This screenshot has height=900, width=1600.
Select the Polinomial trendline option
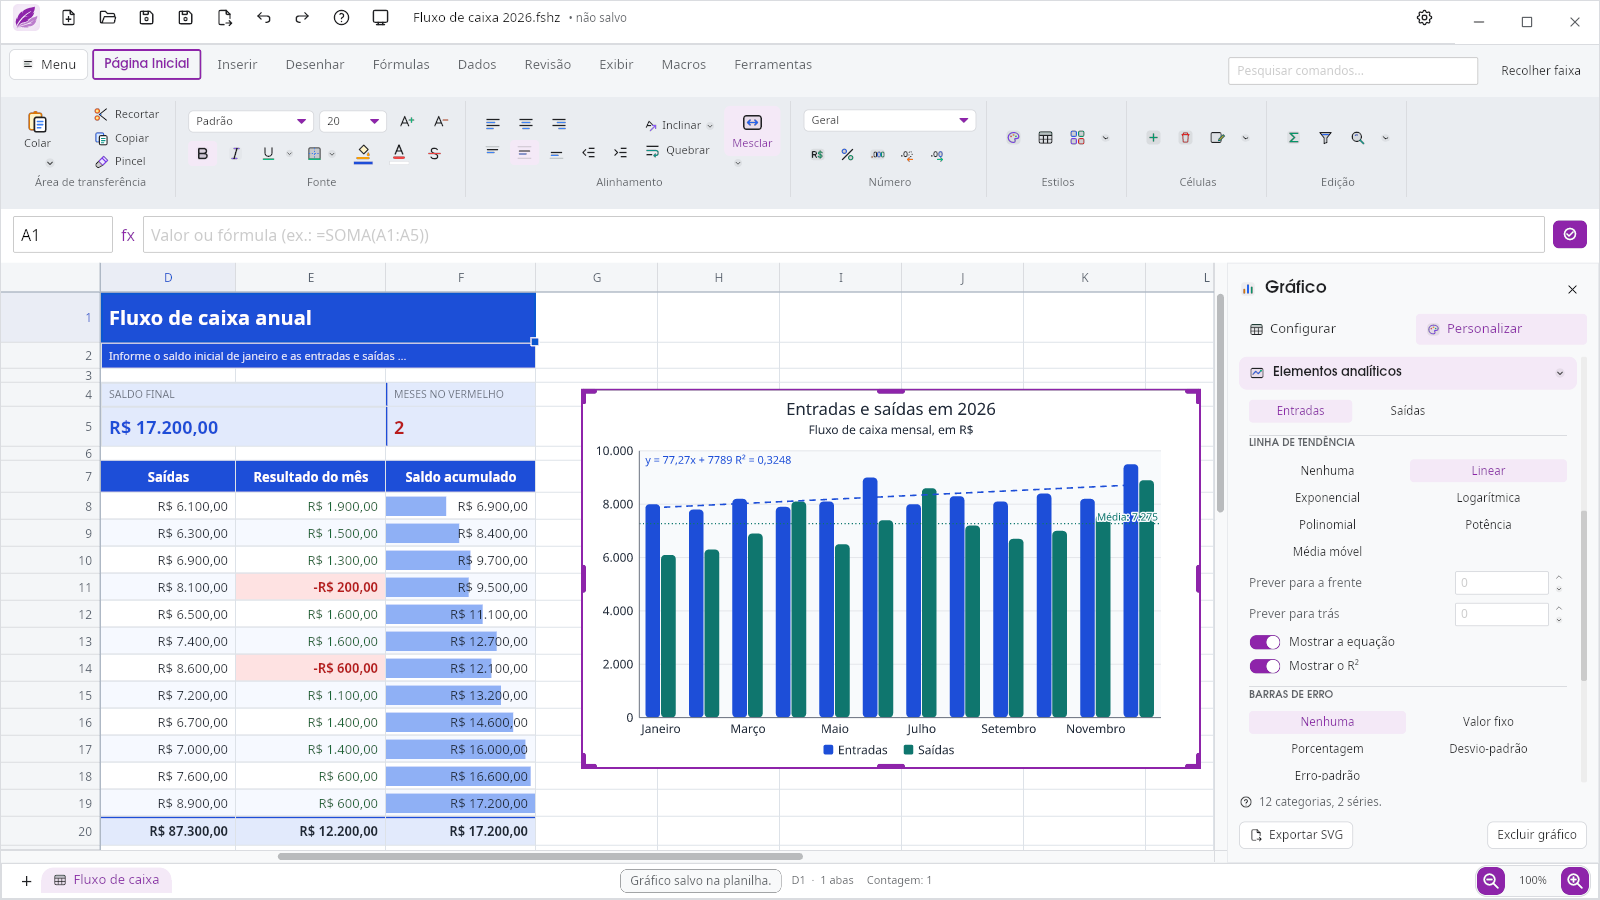pyautogui.click(x=1327, y=525)
